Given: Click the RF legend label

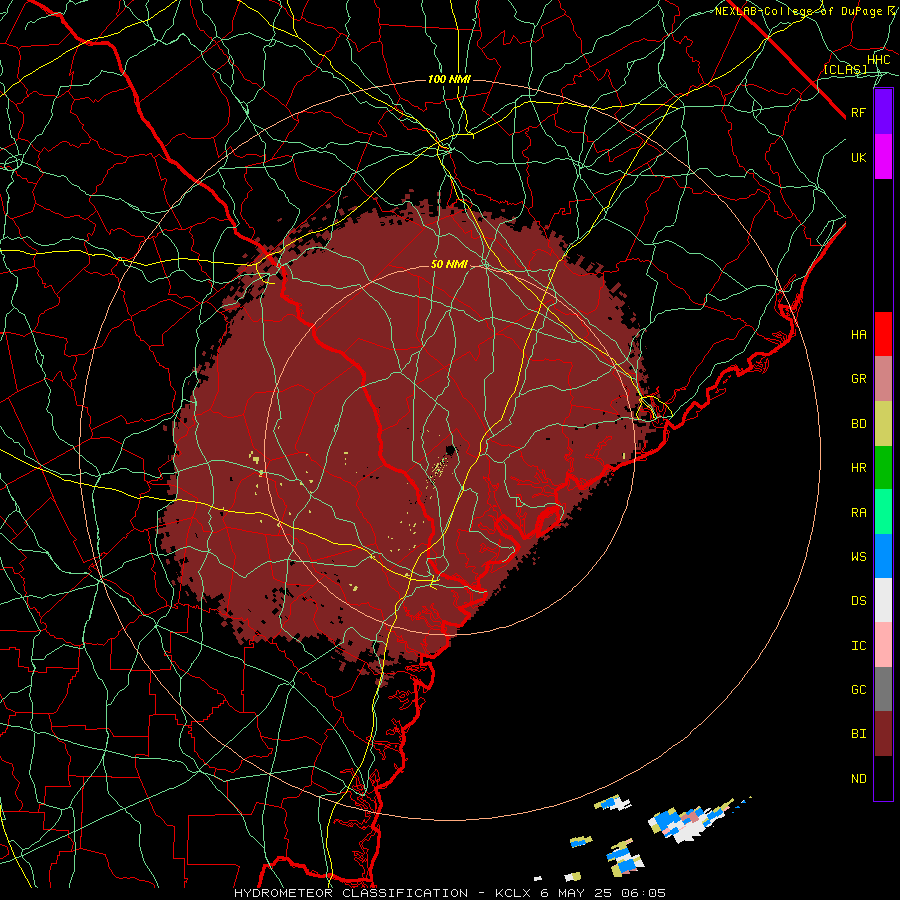Looking at the screenshot, I should 858,112.
